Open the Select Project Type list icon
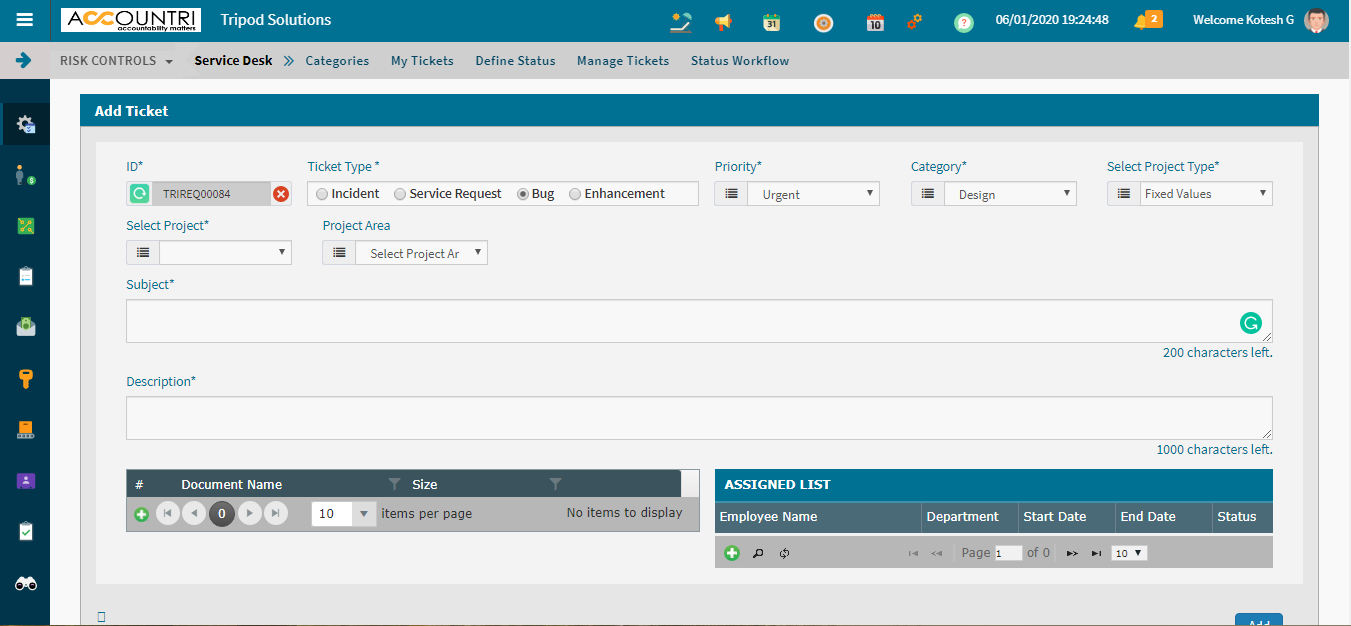 (x=1124, y=194)
